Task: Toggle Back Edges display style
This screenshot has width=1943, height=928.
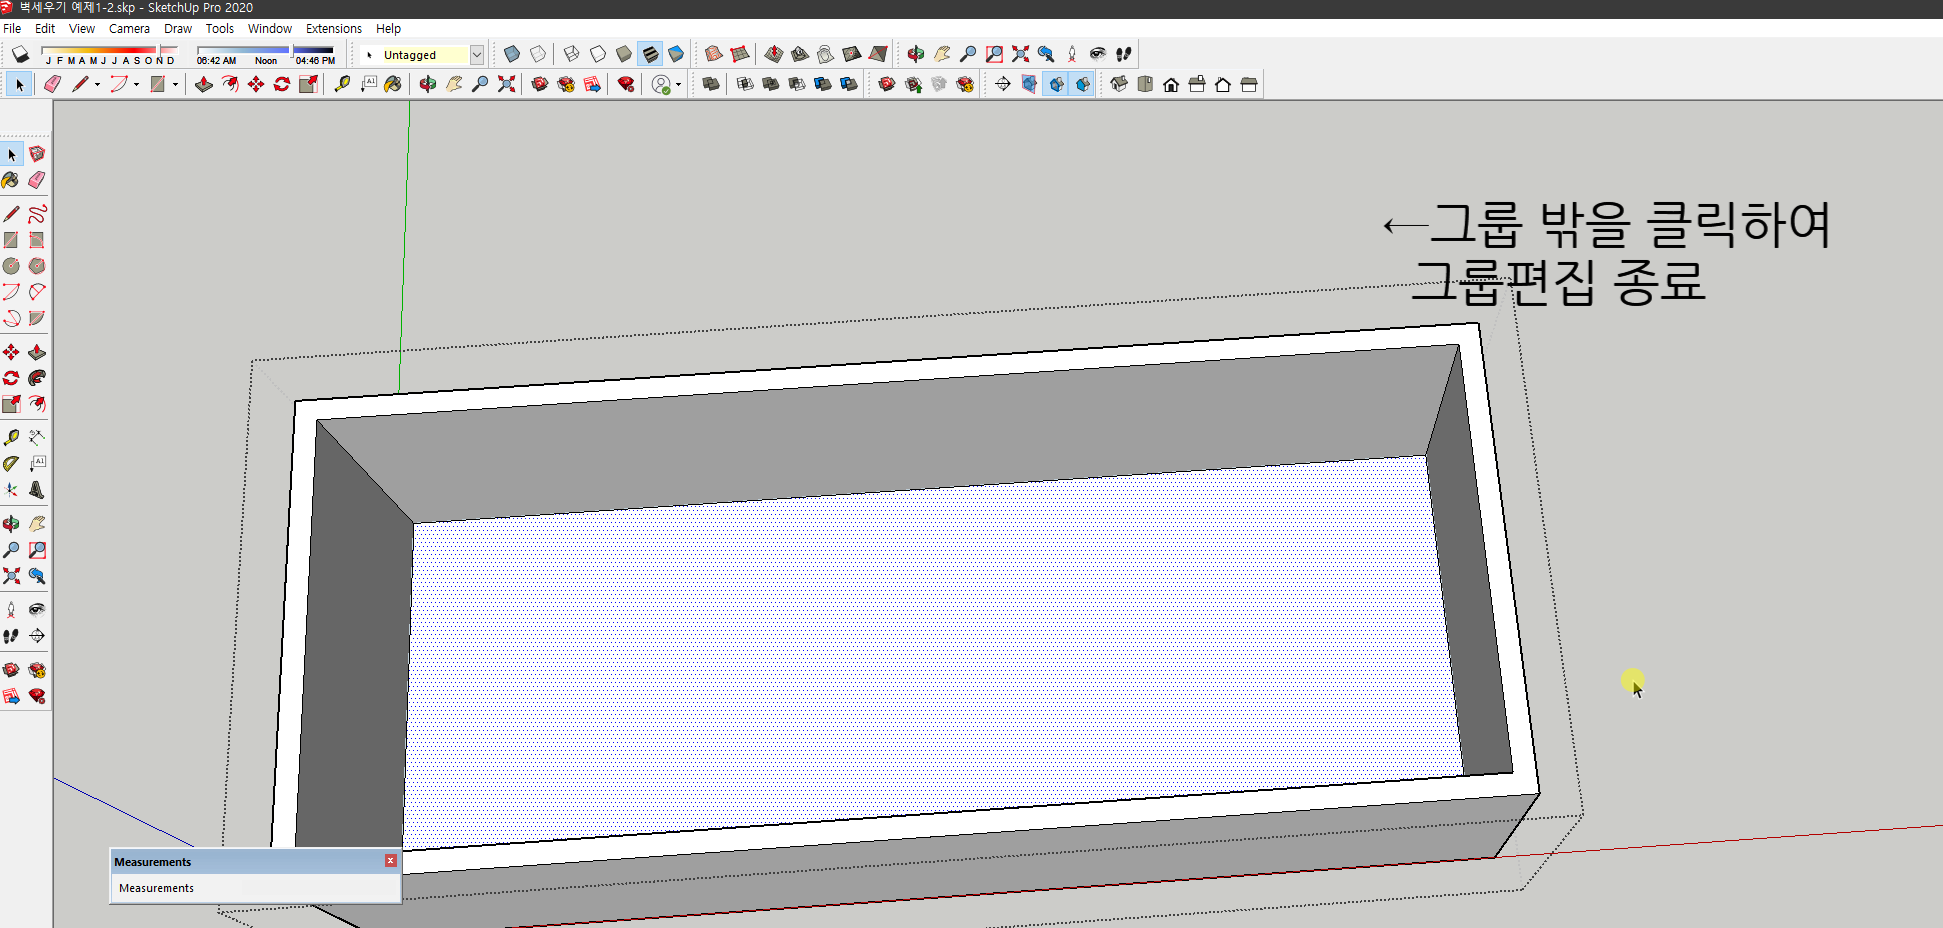Action: click(x=538, y=54)
